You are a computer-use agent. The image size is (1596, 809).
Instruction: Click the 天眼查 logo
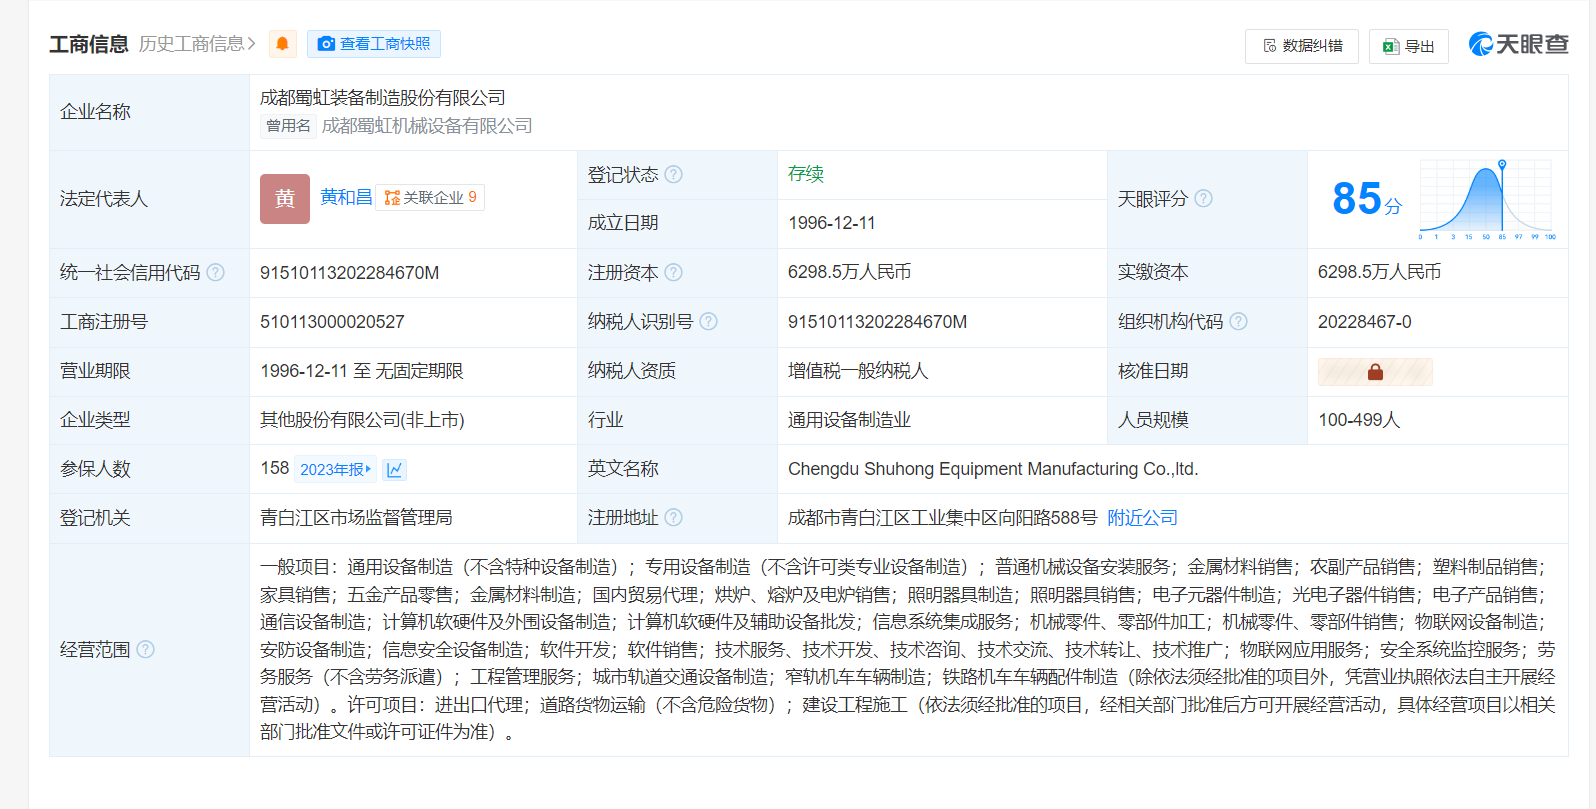1518,44
